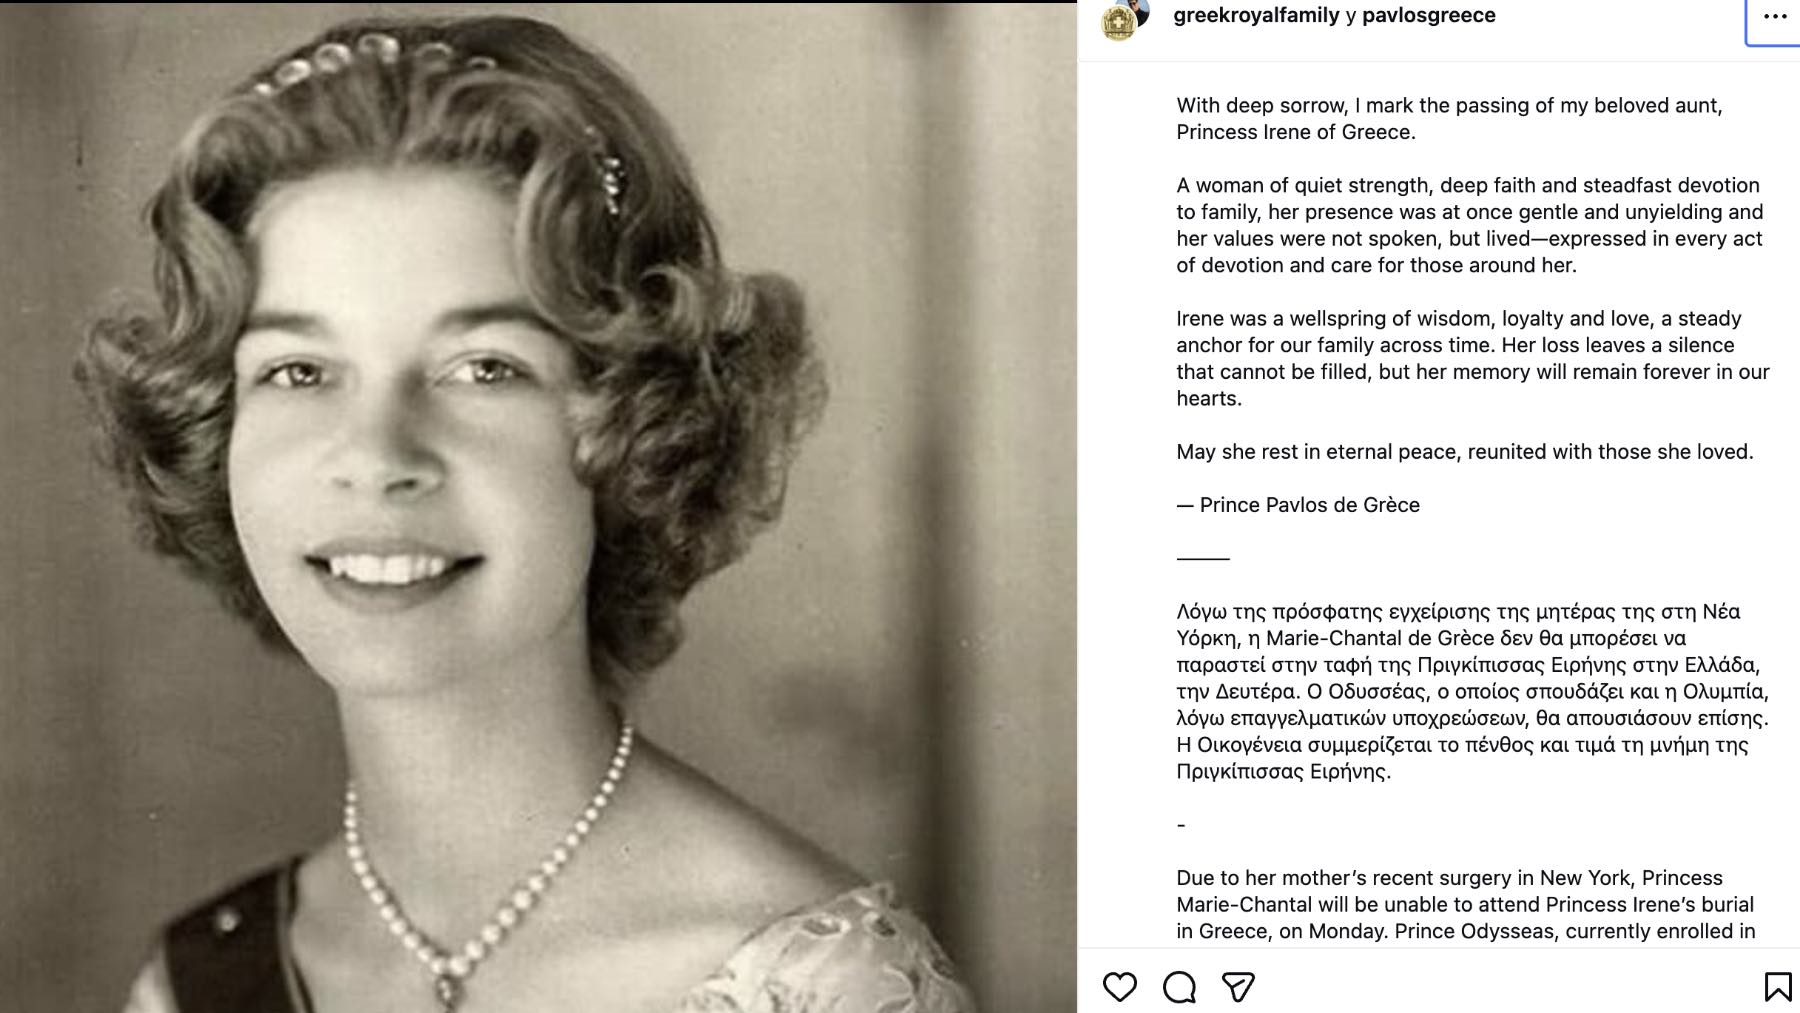This screenshot has width=1800, height=1013.
Task: Like the post with the heart icon
Action: click(1120, 987)
